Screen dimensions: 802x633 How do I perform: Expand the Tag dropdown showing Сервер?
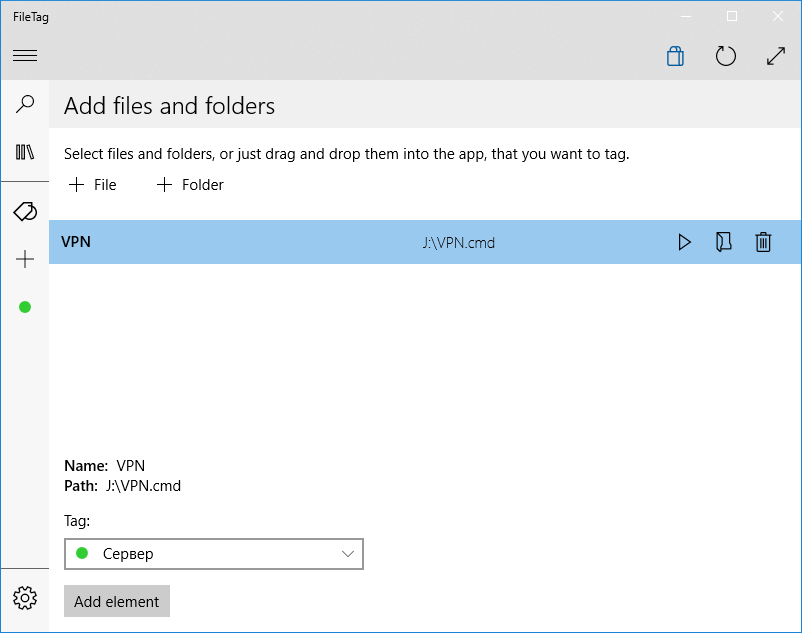[x=214, y=554]
